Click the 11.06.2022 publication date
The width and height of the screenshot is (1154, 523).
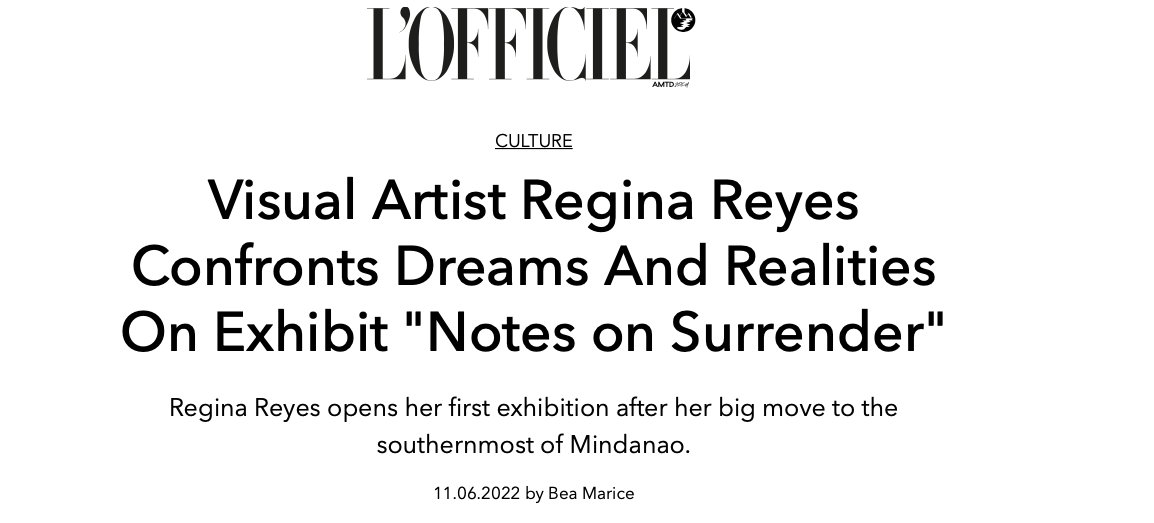click(476, 493)
